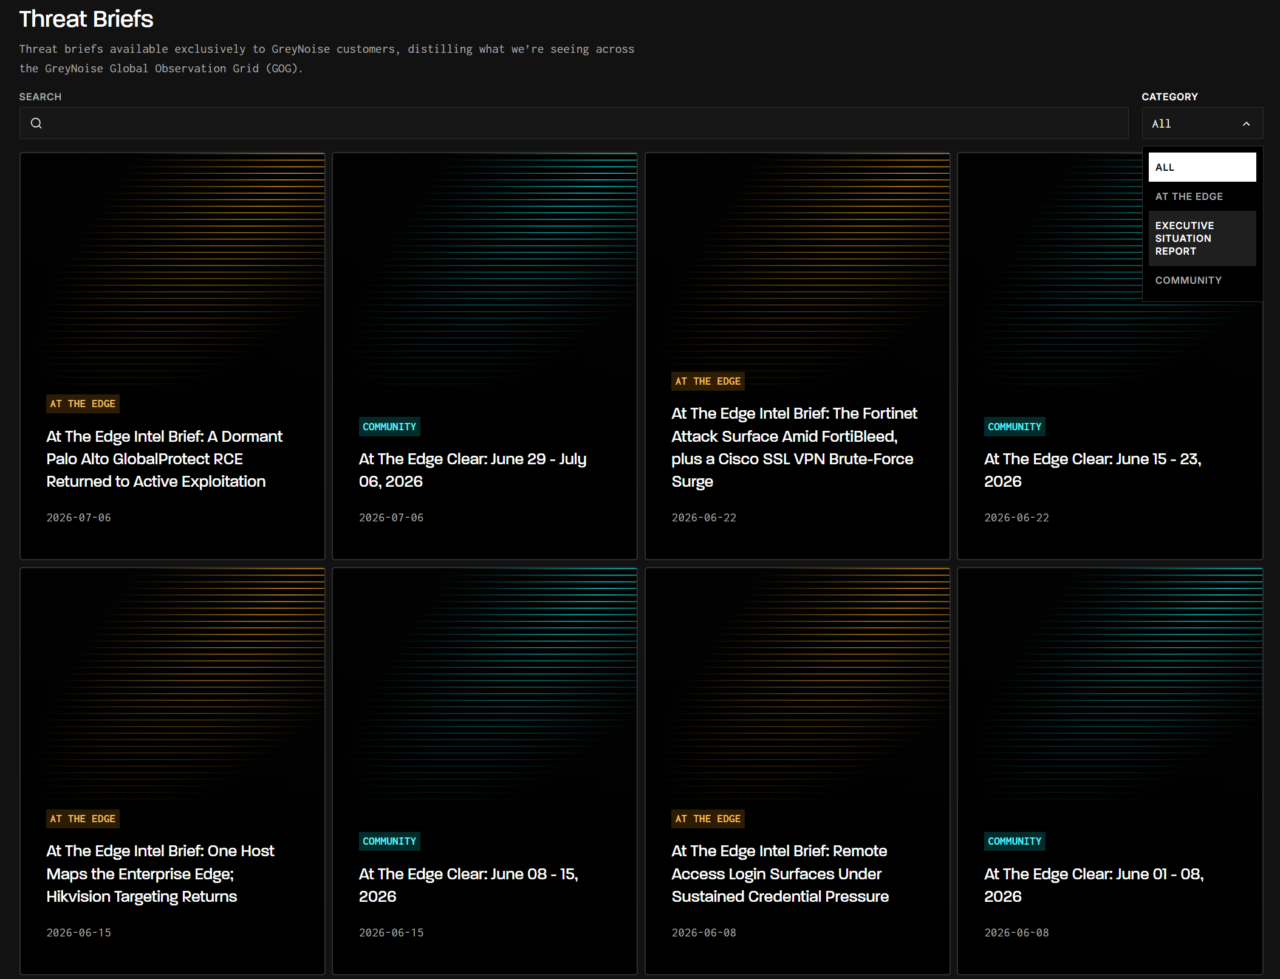Click COMMUNITY tag on June 15 - 23 card

[1015, 427]
